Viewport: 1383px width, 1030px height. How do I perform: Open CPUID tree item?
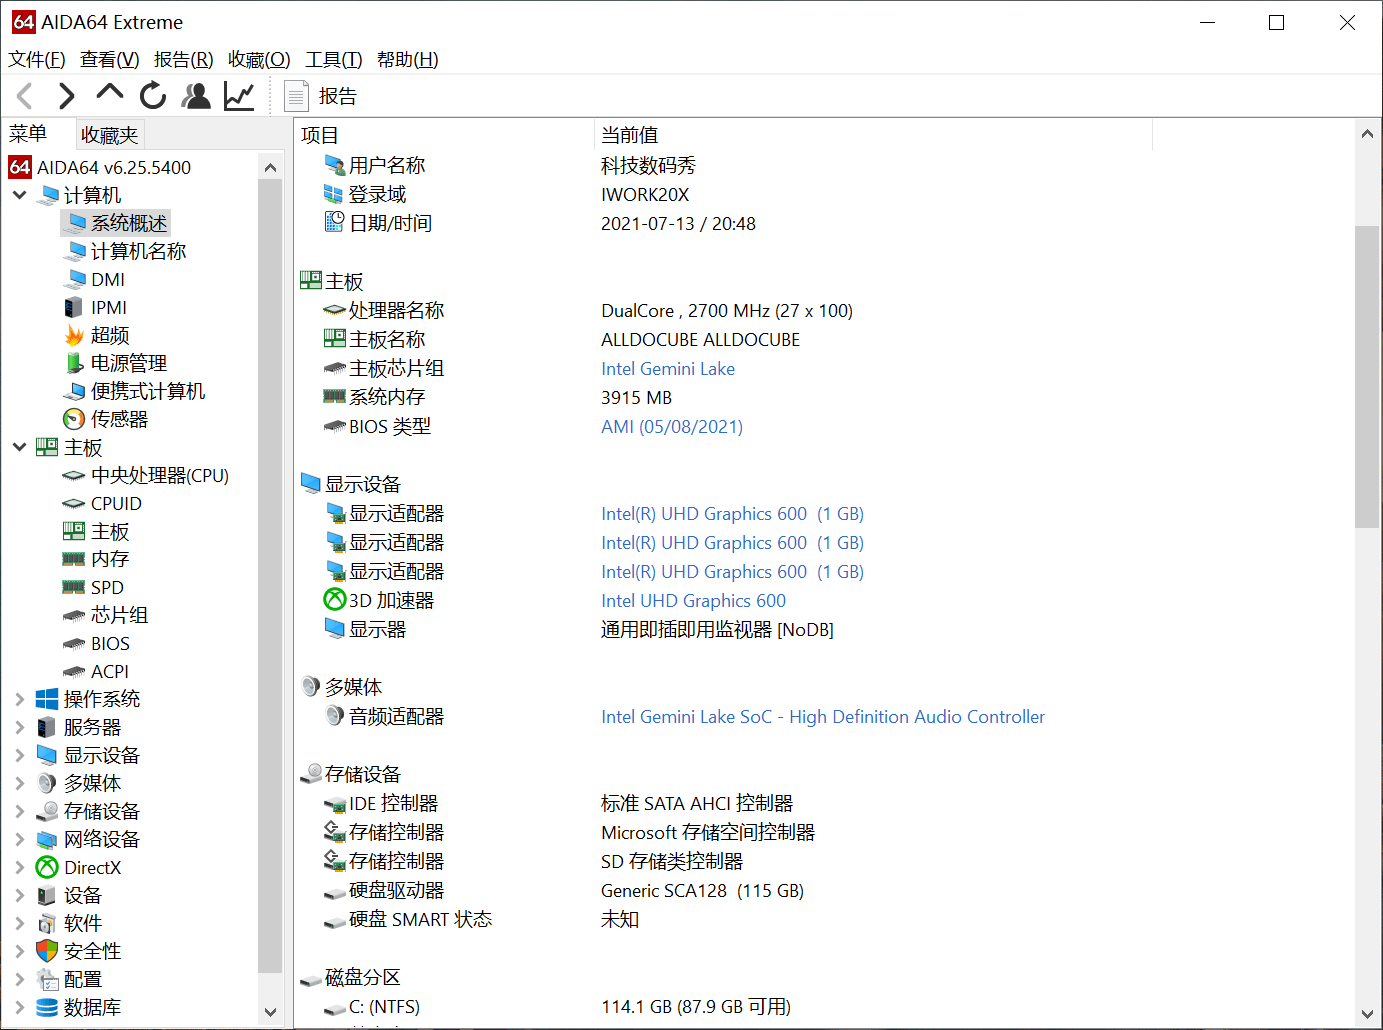click(x=103, y=503)
